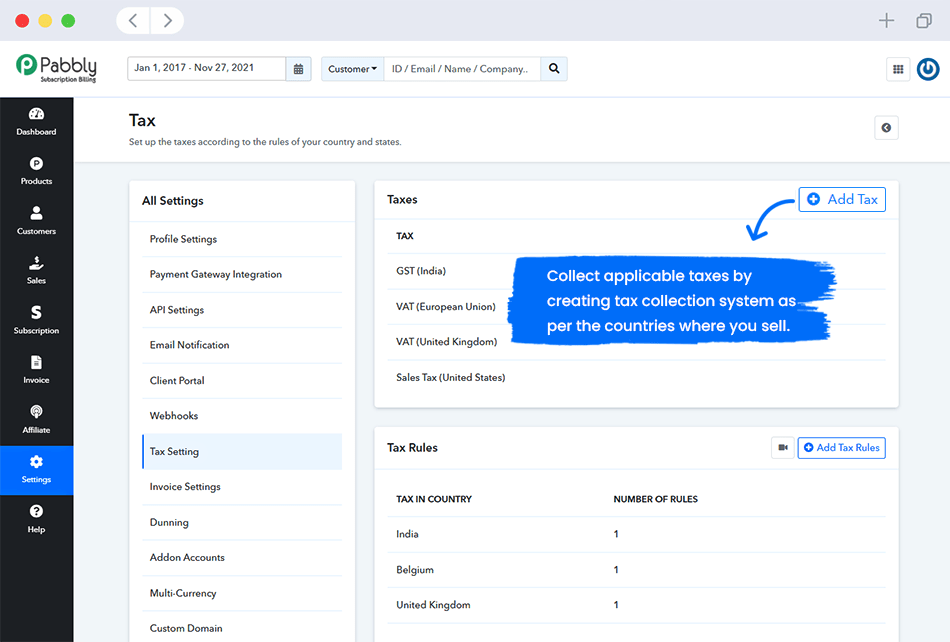The height and width of the screenshot is (642, 950).
Task: Open the apps grid menu
Action: 898,68
